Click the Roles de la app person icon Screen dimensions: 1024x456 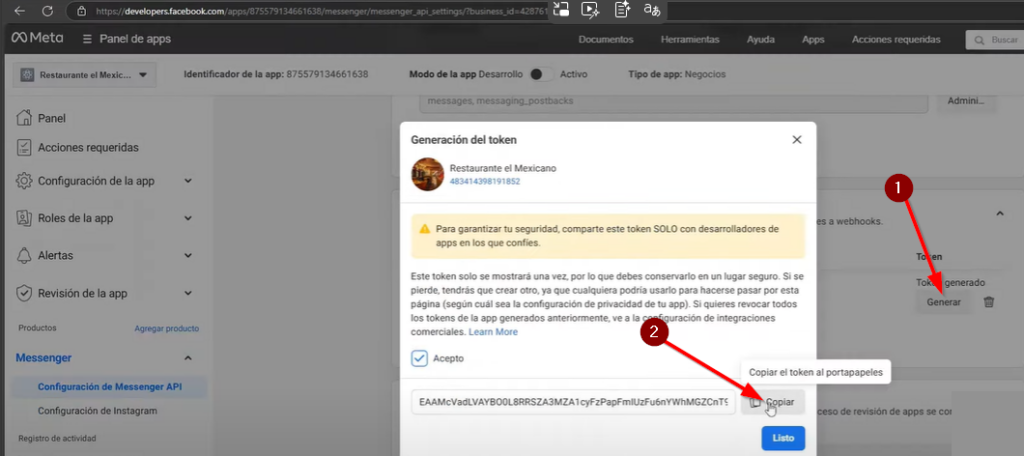pos(24,218)
